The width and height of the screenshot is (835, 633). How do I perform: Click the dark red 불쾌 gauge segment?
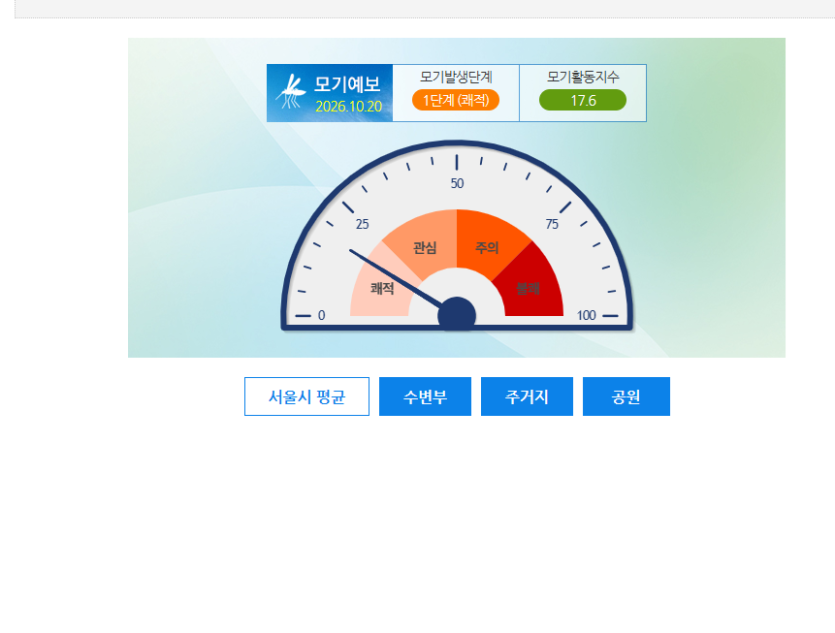(528, 289)
